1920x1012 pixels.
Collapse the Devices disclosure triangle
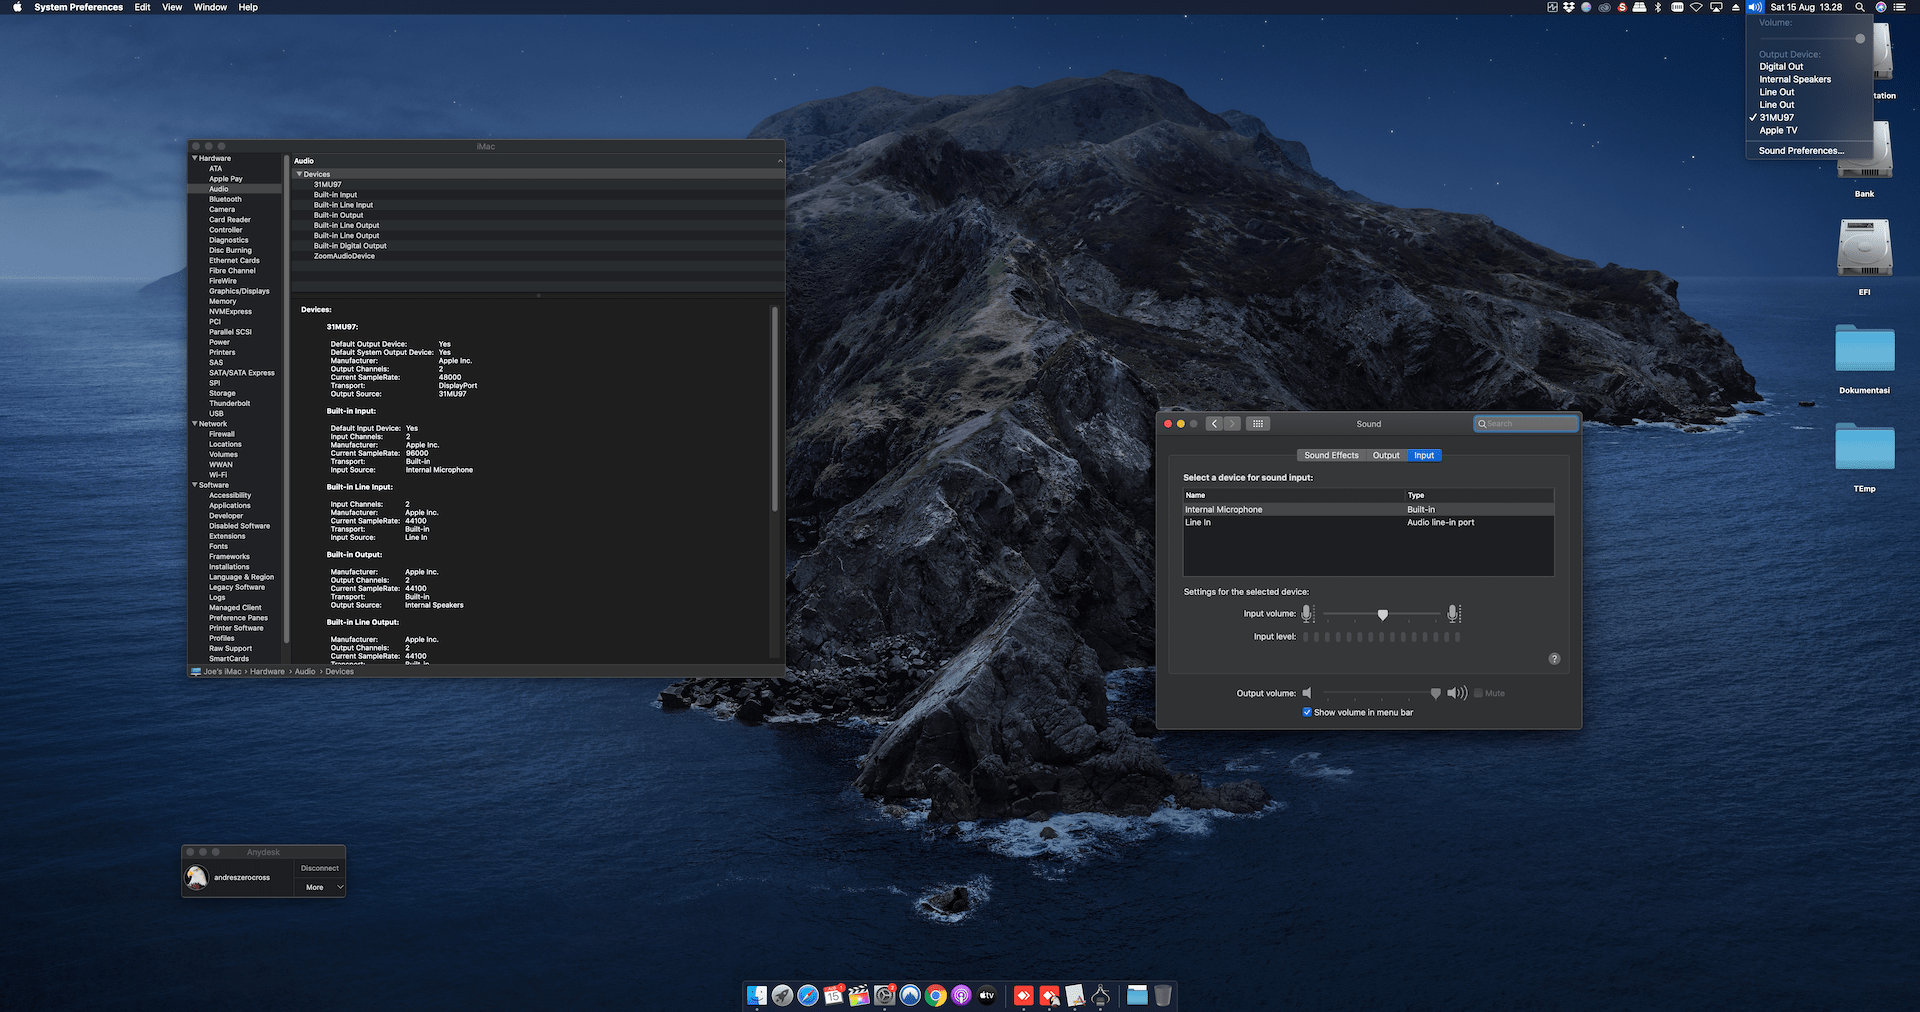[299, 174]
